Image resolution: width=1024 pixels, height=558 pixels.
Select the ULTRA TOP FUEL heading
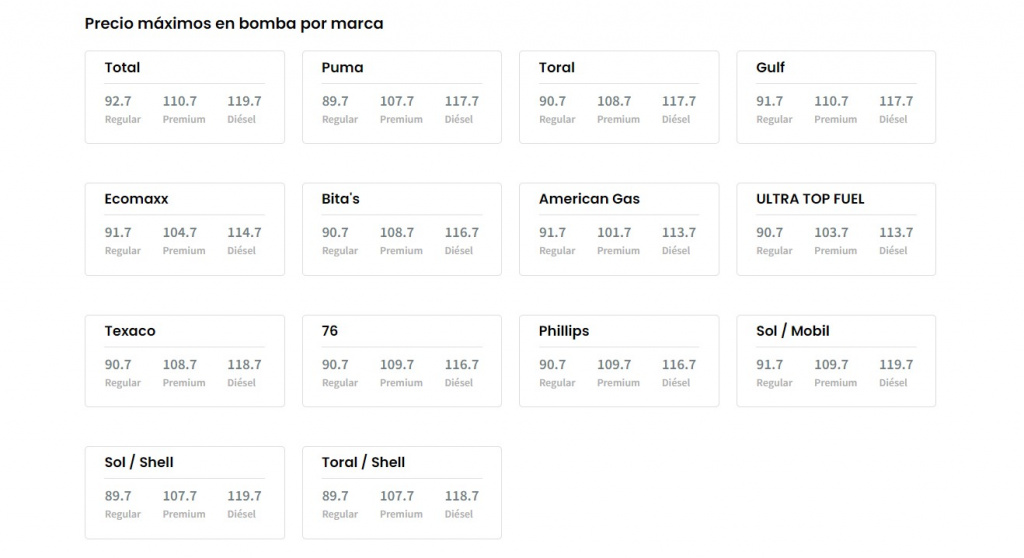(x=810, y=199)
